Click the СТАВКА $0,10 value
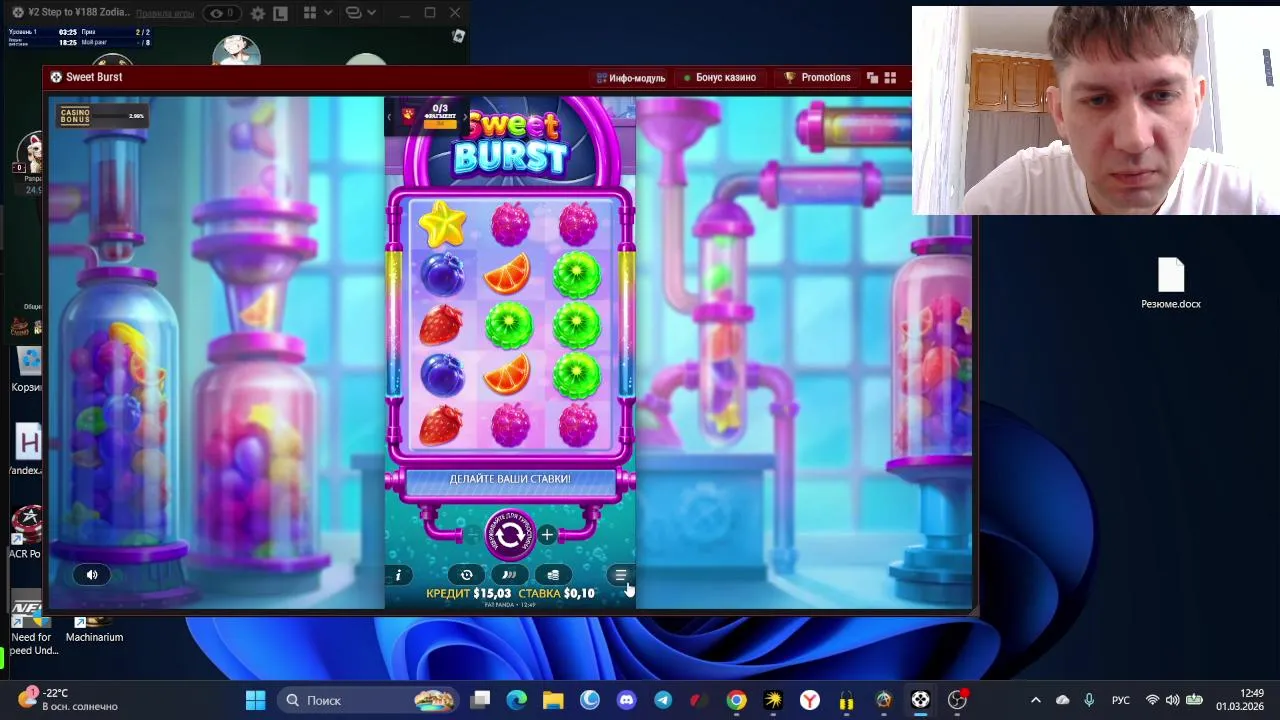Viewport: 1280px width, 720px height. point(557,594)
